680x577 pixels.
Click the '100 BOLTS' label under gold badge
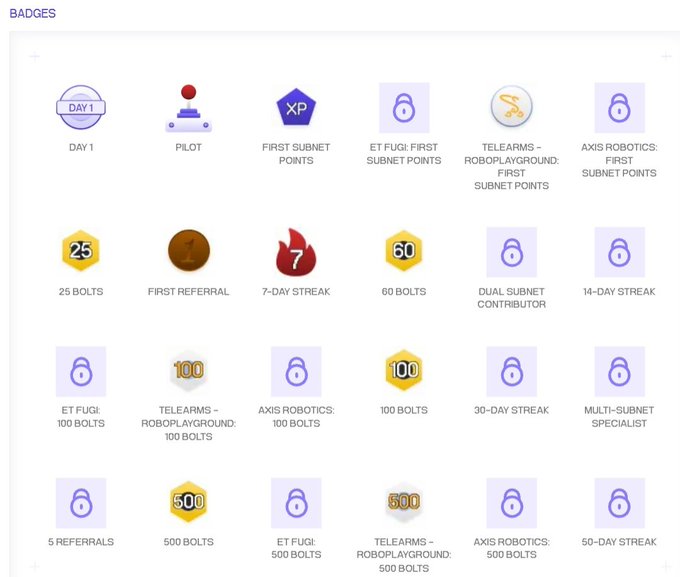(404, 410)
